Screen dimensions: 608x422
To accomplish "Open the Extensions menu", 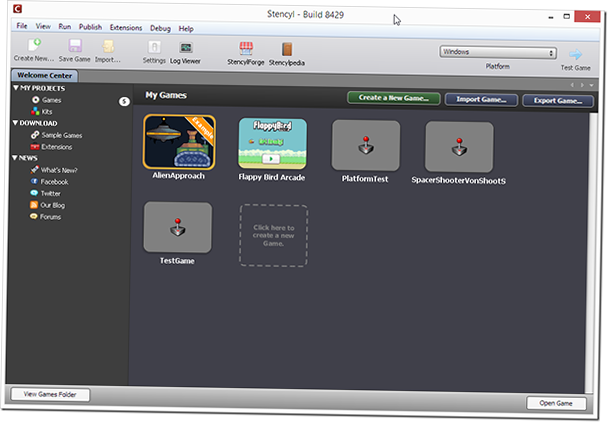I will (x=126, y=28).
